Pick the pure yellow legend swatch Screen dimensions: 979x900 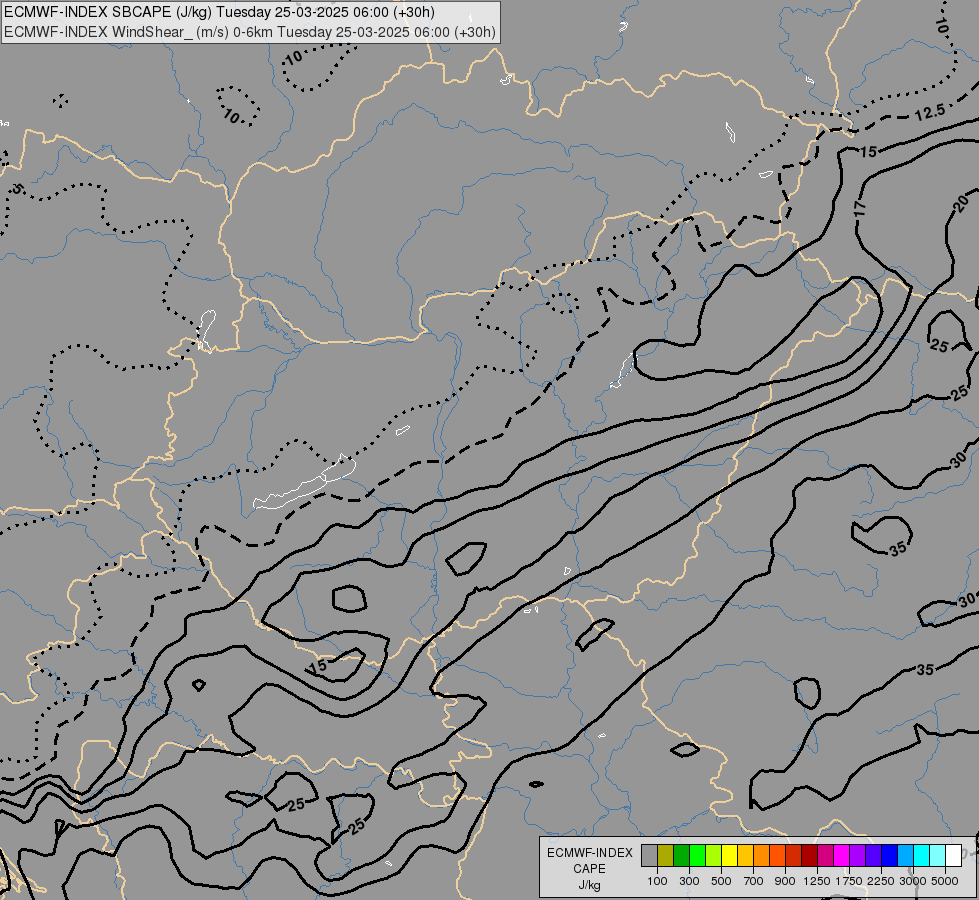[729, 855]
